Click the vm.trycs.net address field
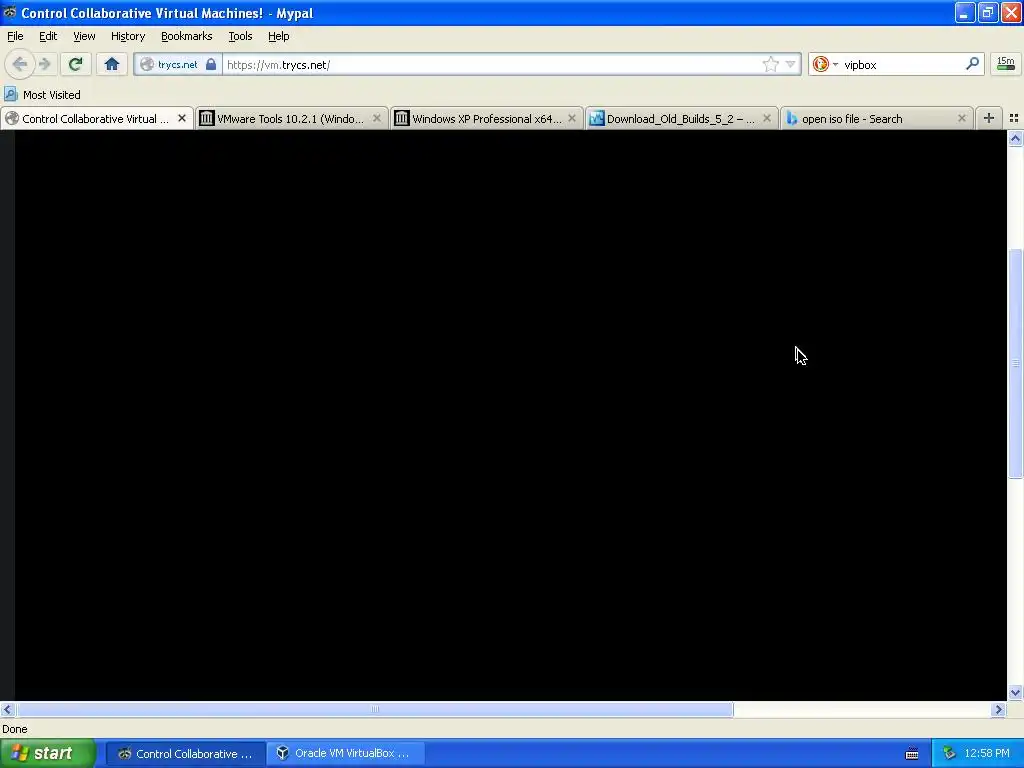This screenshot has height=768, width=1024. 490,65
